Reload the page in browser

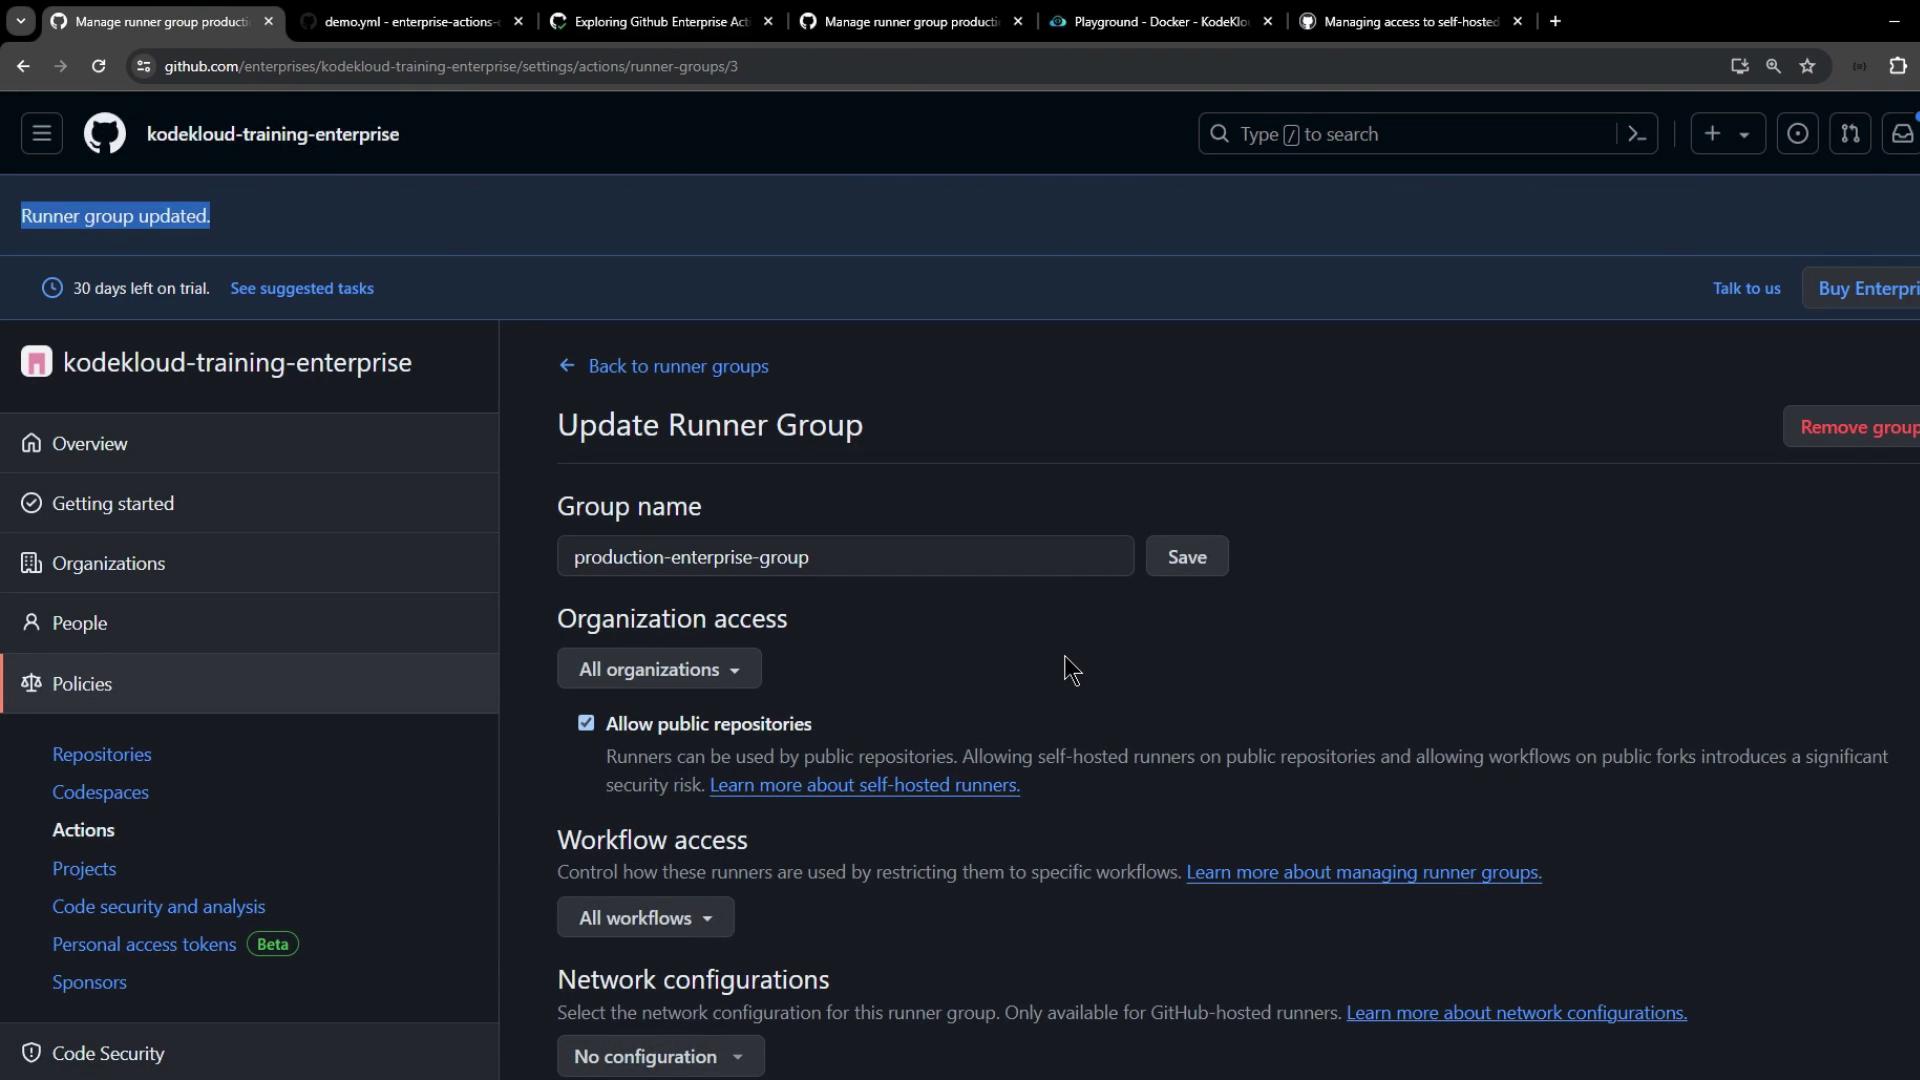pos(98,66)
